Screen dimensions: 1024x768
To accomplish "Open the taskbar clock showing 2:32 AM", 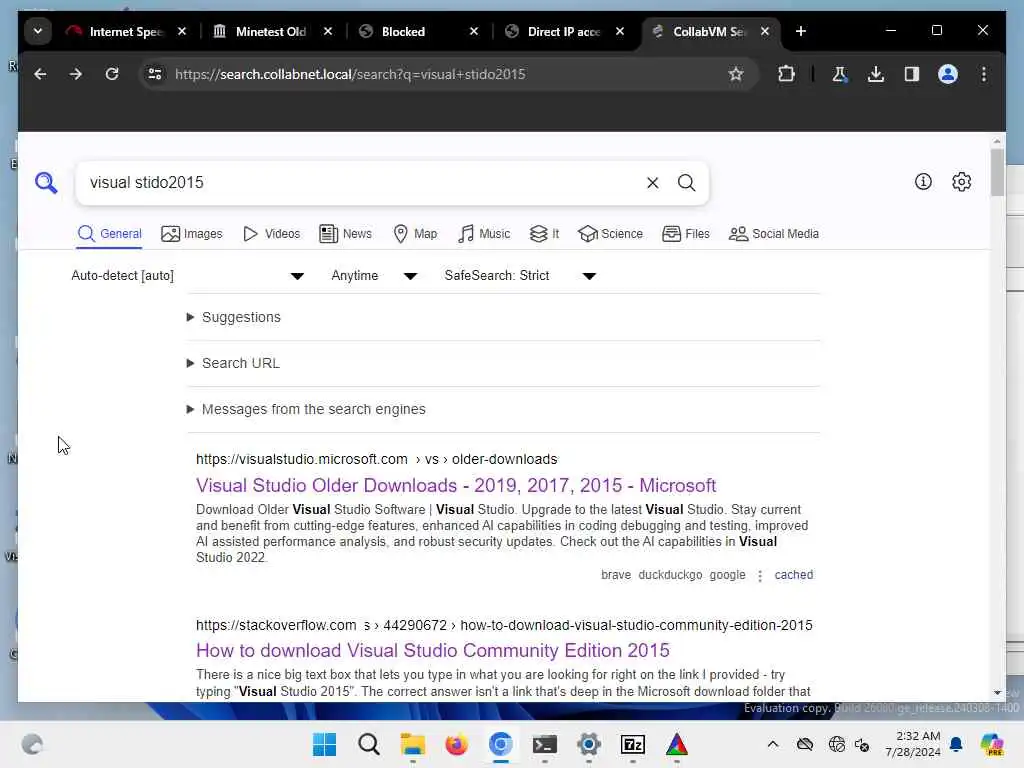I will click(x=913, y=744).
